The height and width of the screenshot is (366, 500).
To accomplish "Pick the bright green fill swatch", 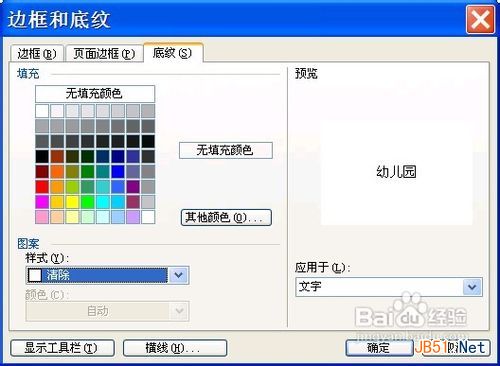I will click(x=87, y=202).
